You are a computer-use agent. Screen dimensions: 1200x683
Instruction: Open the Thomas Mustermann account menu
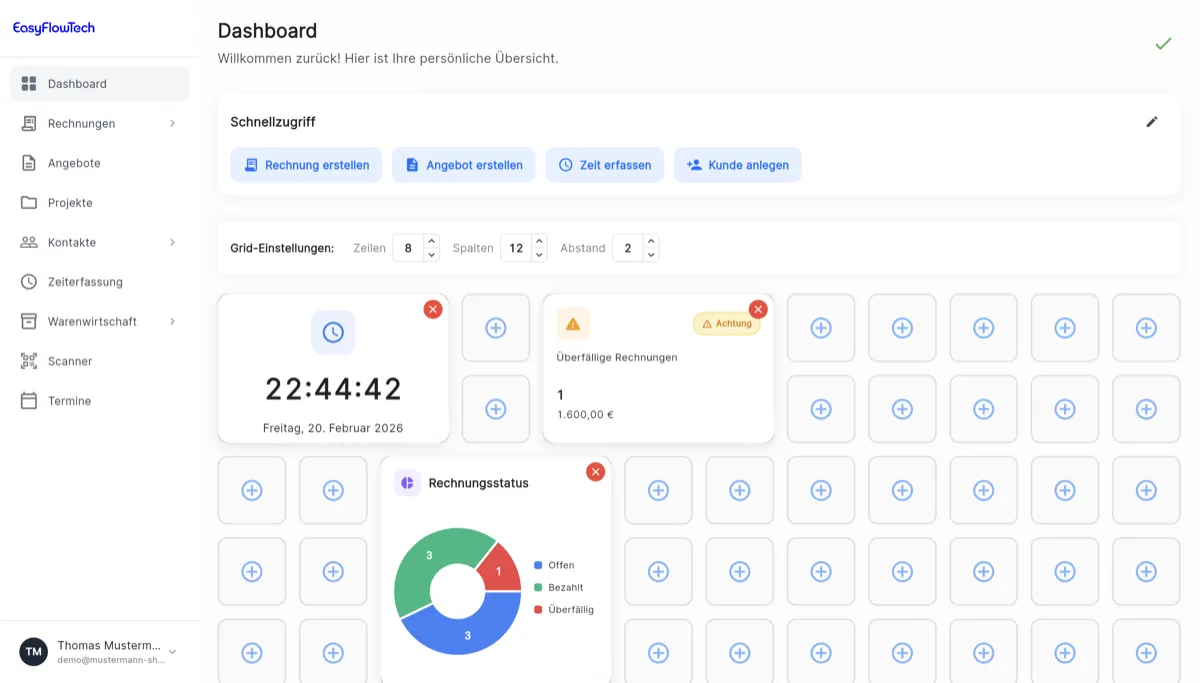pos(95,651)
